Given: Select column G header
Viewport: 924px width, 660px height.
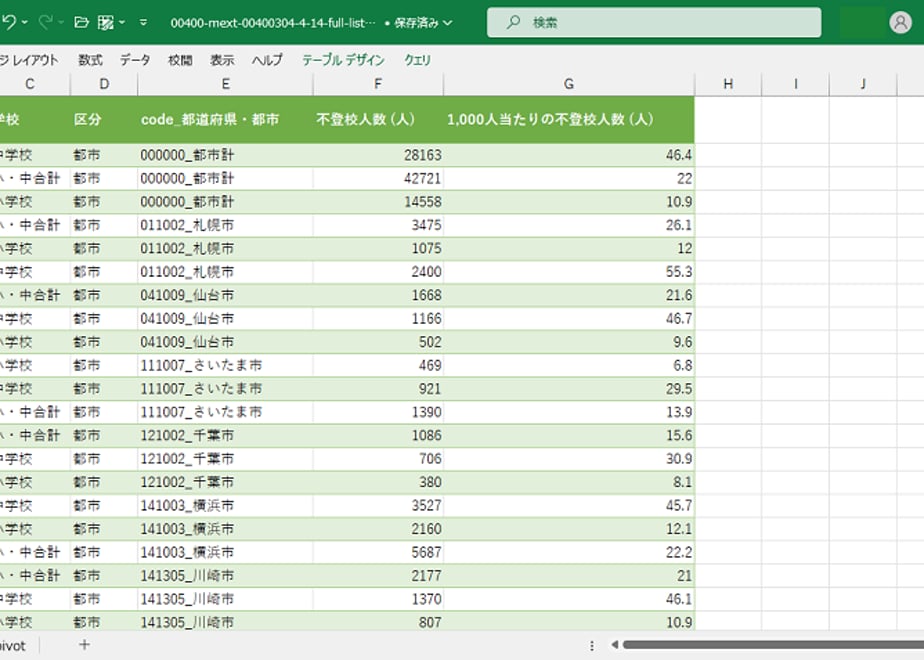Looking at the screenshot, I should 569,84.
